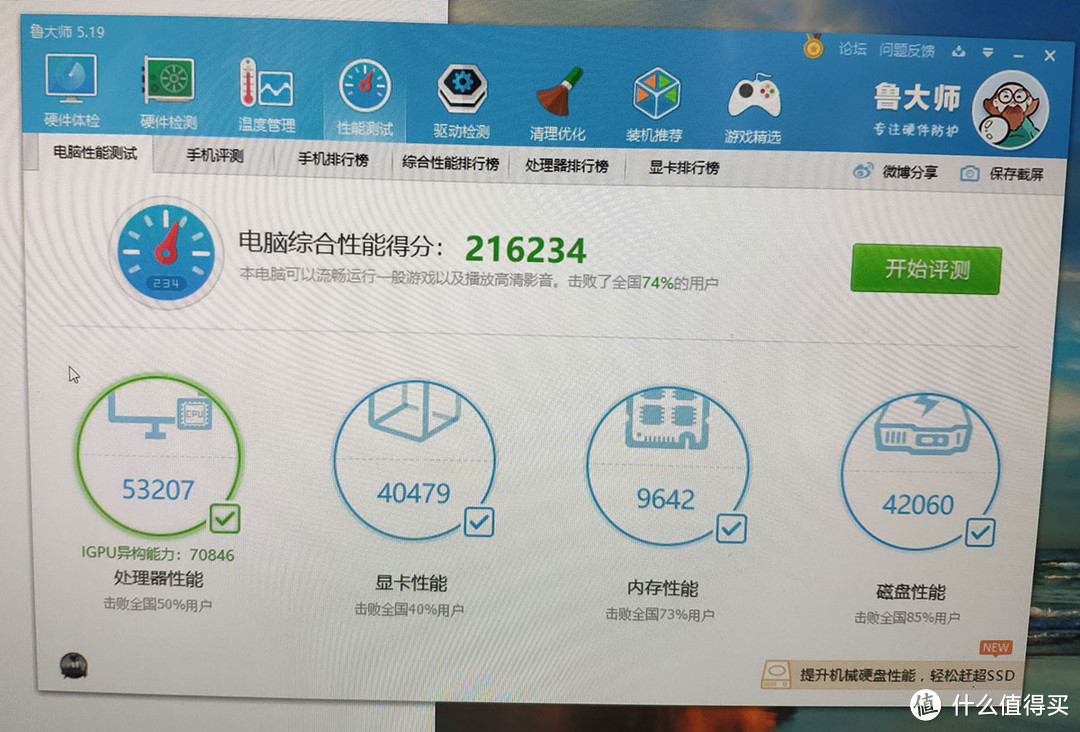Click the graphics score 40479
The height and width of the screenshot is (732, 1080).
point(413,493)
